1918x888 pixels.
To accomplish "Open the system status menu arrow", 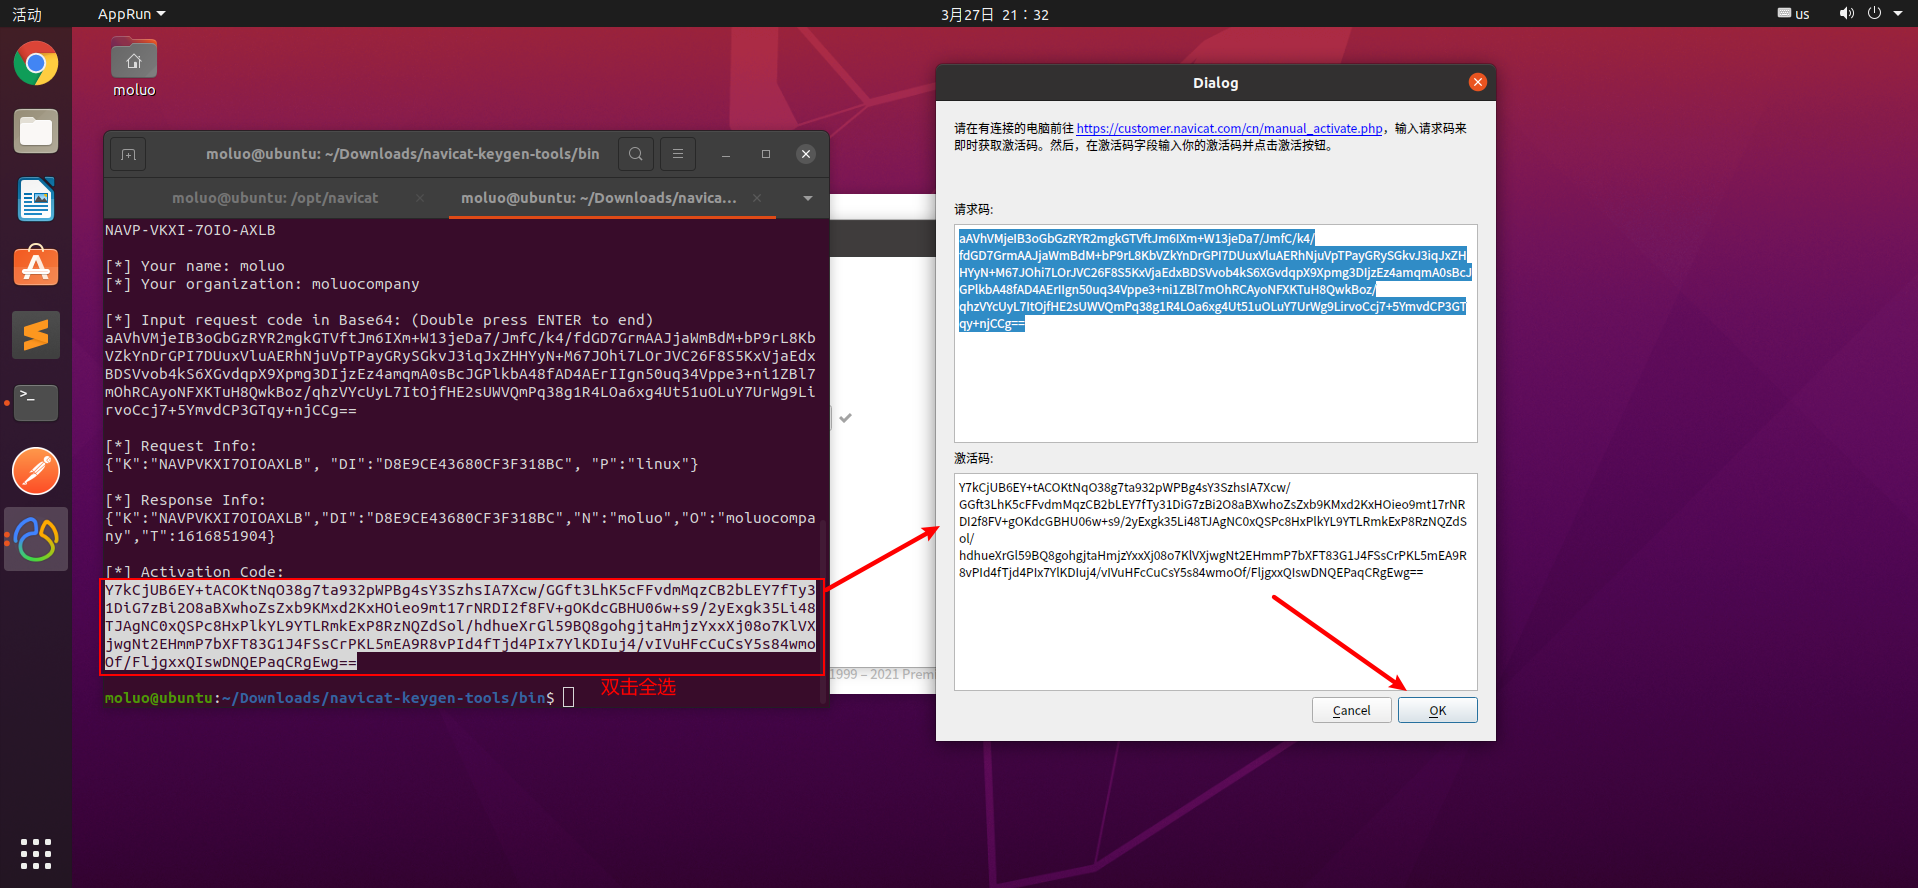I will point(1898,14).
